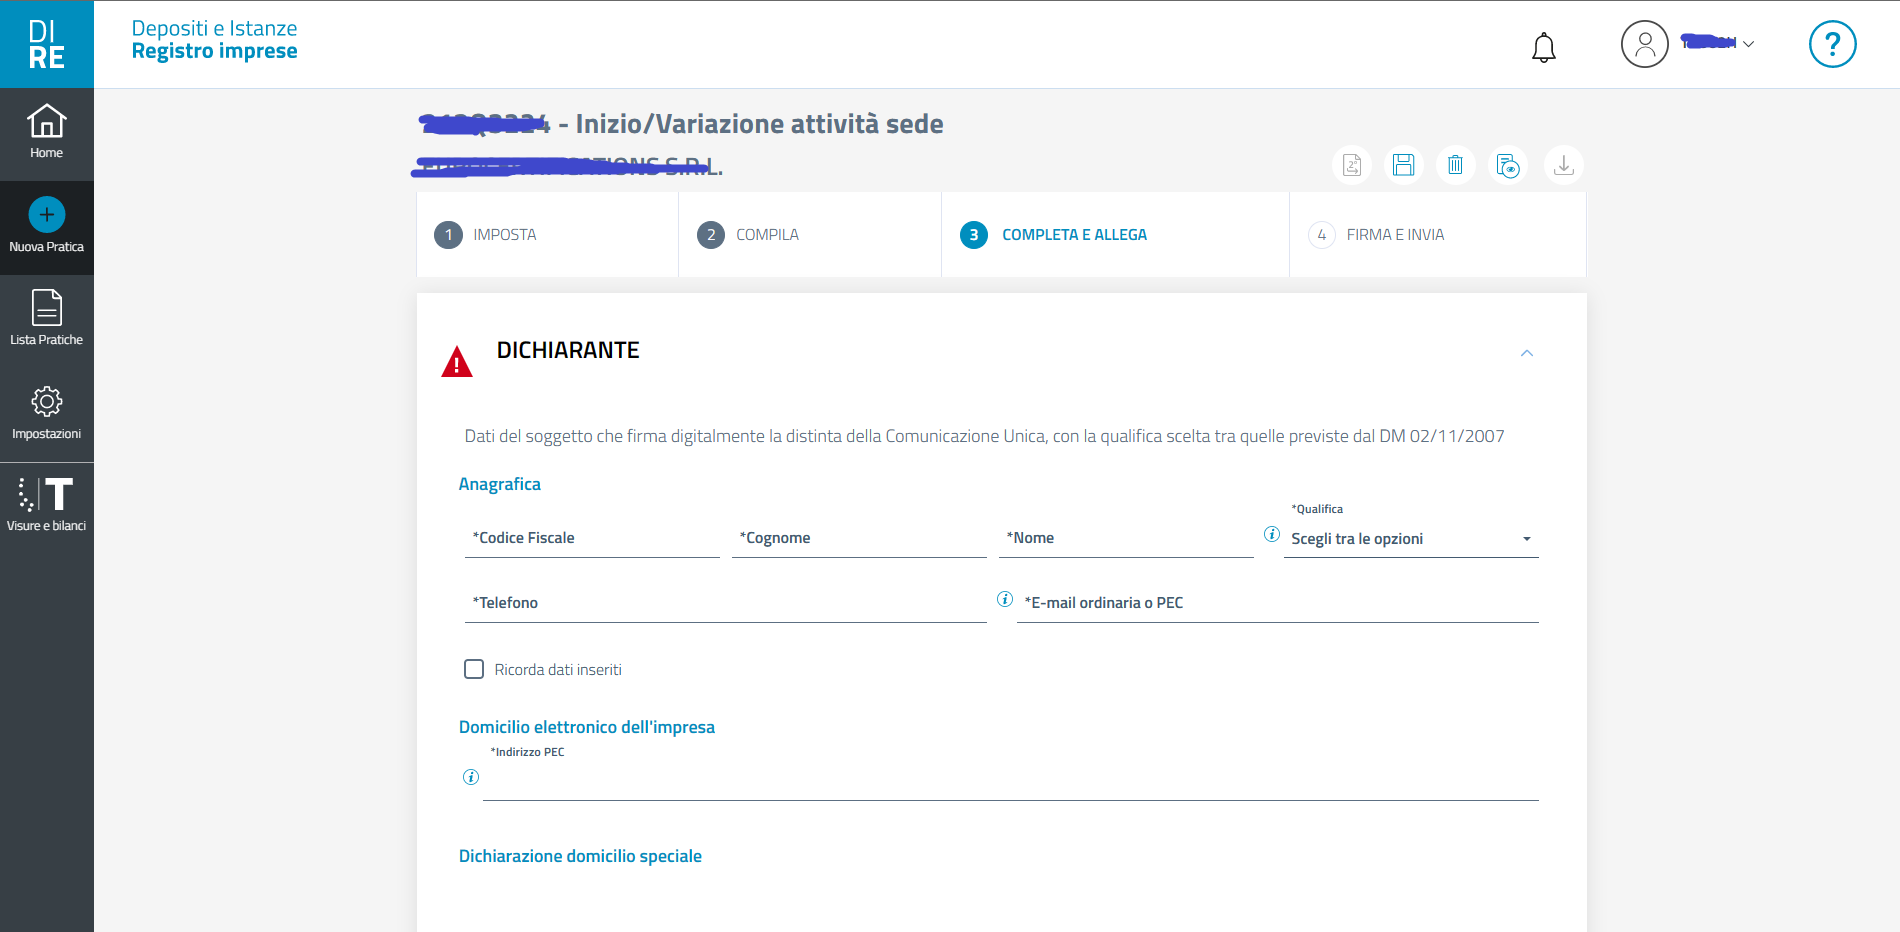Click the info icon beside E-mail field
This screenshot has height=932, width=1900.
coord(1005,599)
